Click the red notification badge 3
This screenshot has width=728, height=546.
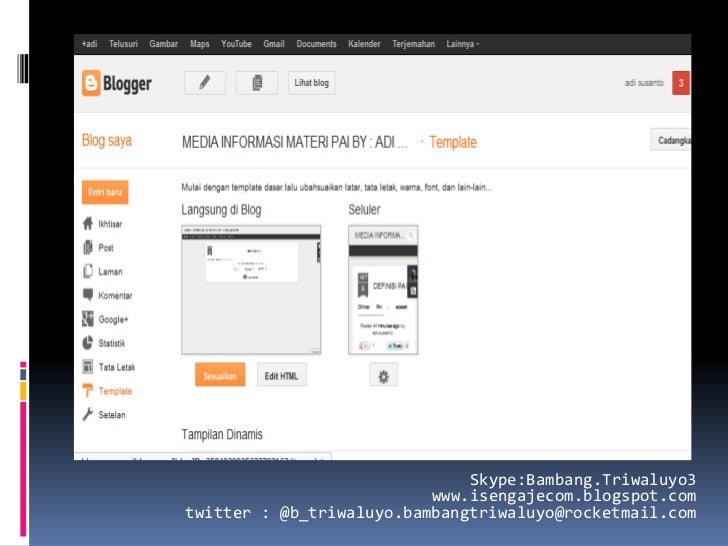coord(681,83)
